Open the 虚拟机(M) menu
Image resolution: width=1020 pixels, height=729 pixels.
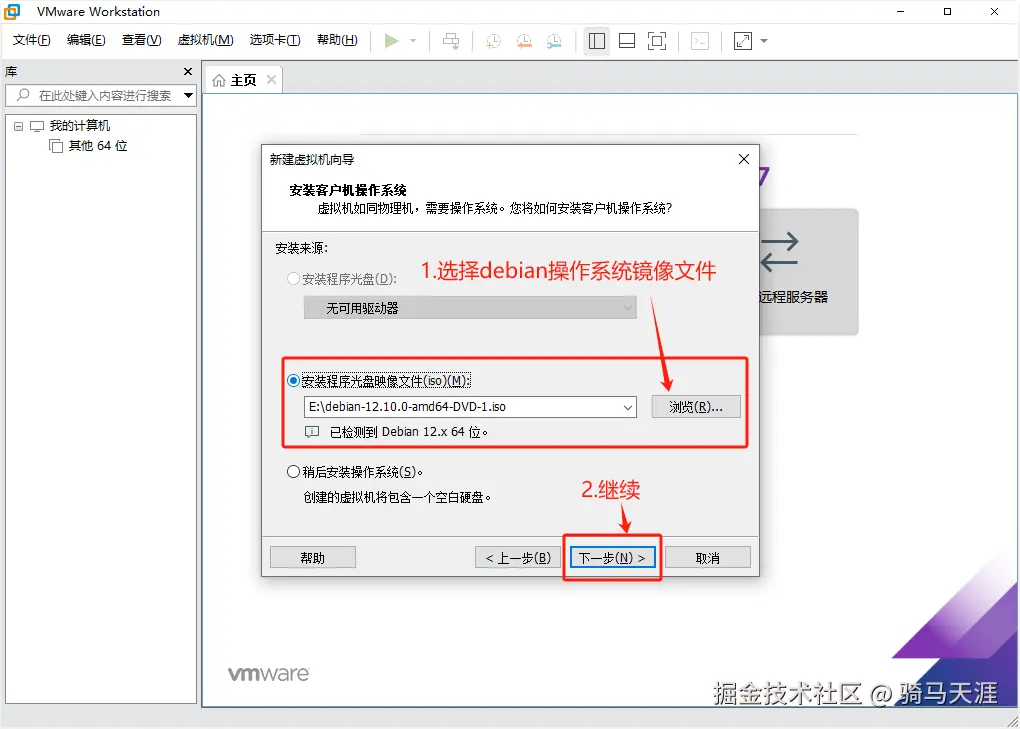click(x=206, y=40)
